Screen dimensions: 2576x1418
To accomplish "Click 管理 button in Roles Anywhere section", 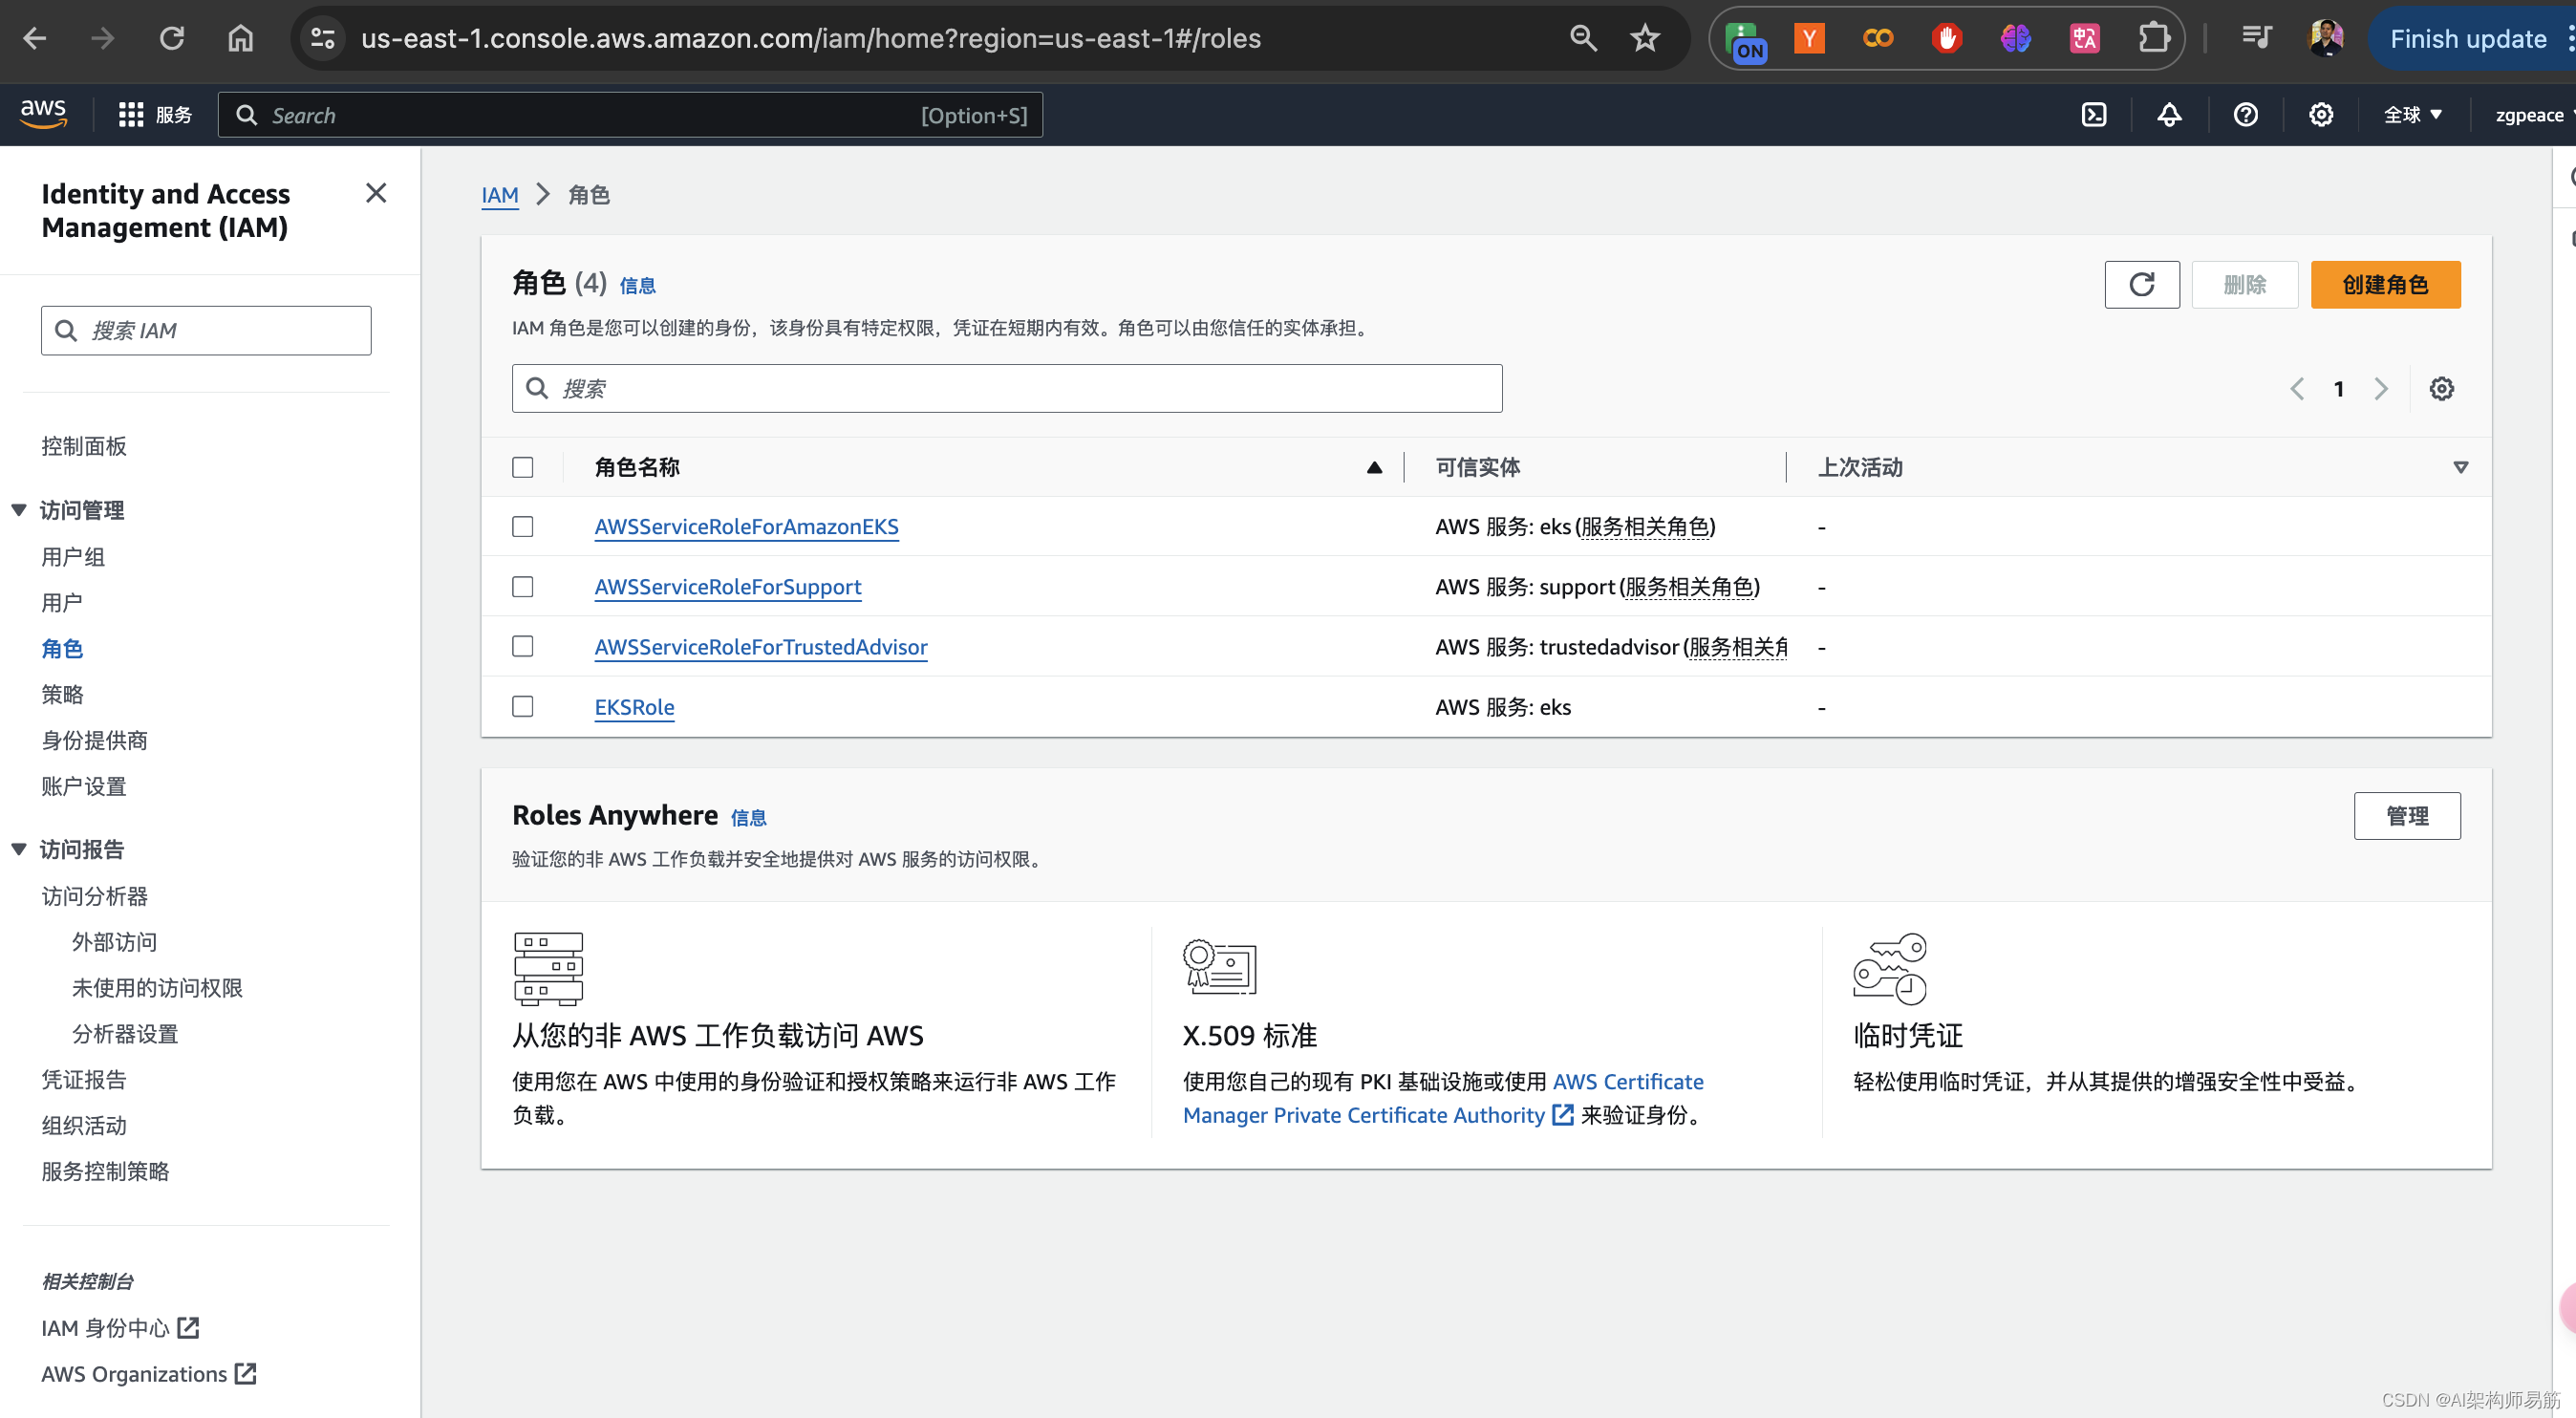I will (2407, 814).
